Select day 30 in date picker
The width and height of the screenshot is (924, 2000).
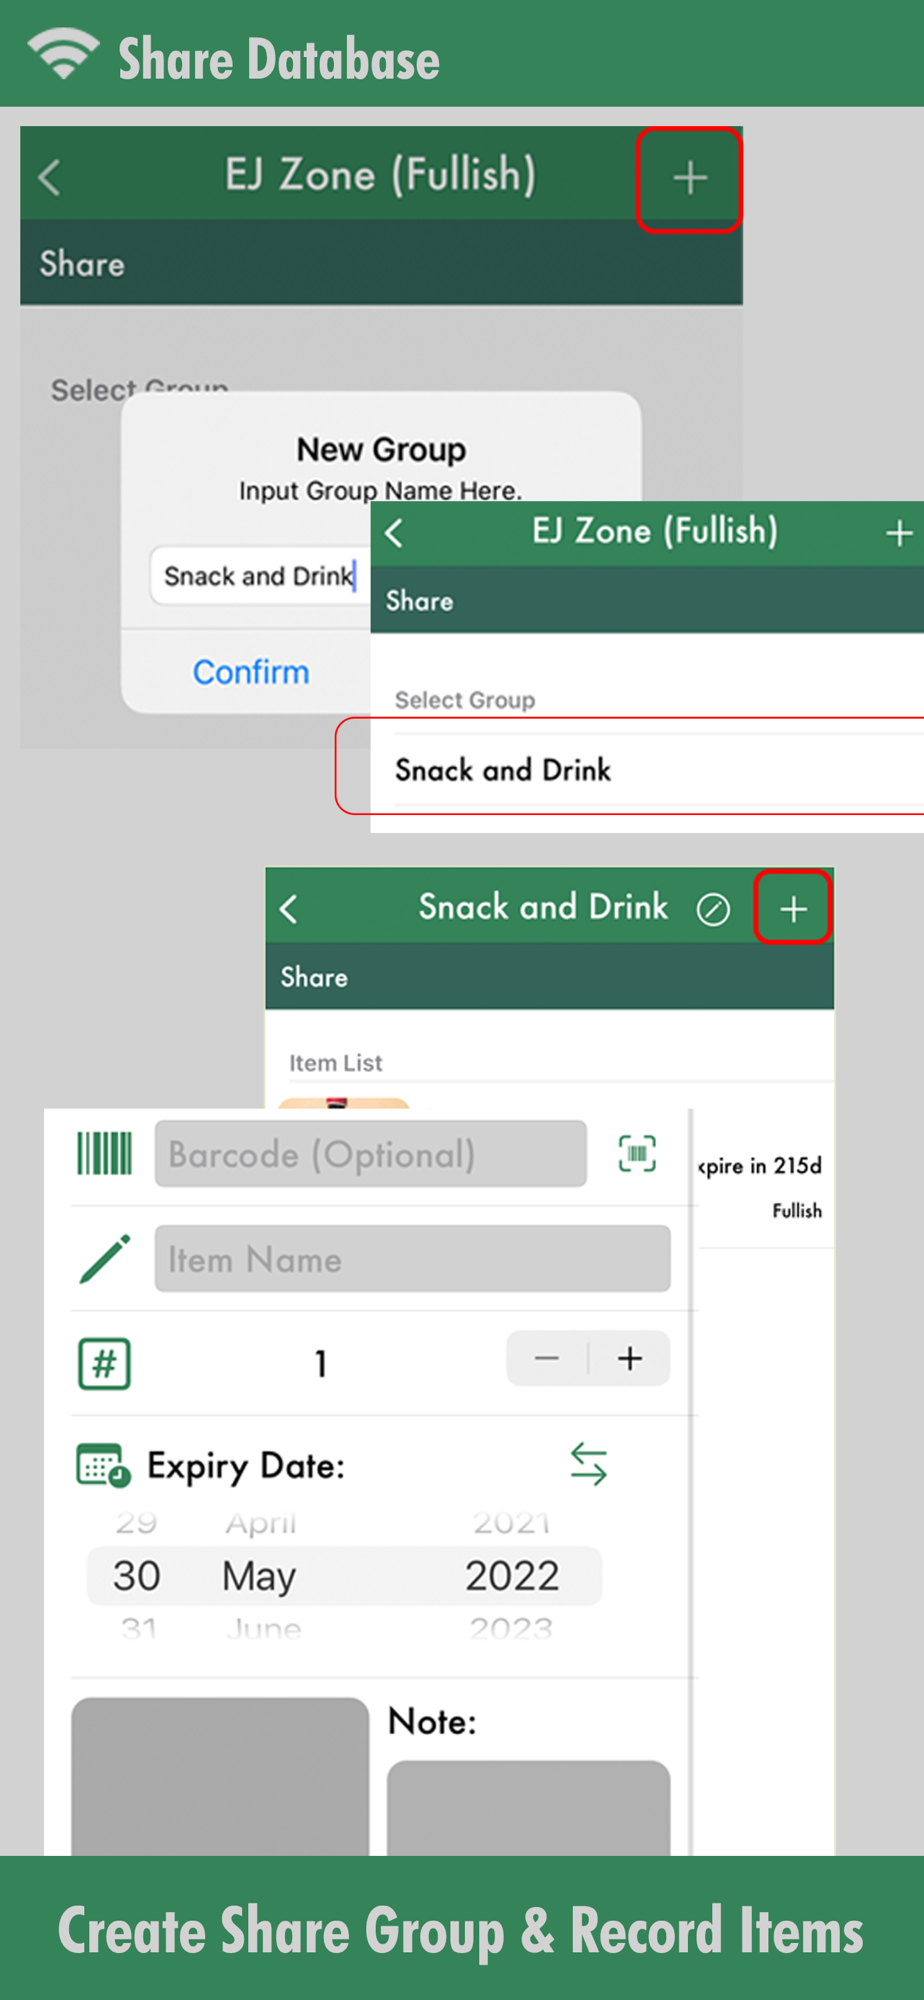pos(137,1576)
